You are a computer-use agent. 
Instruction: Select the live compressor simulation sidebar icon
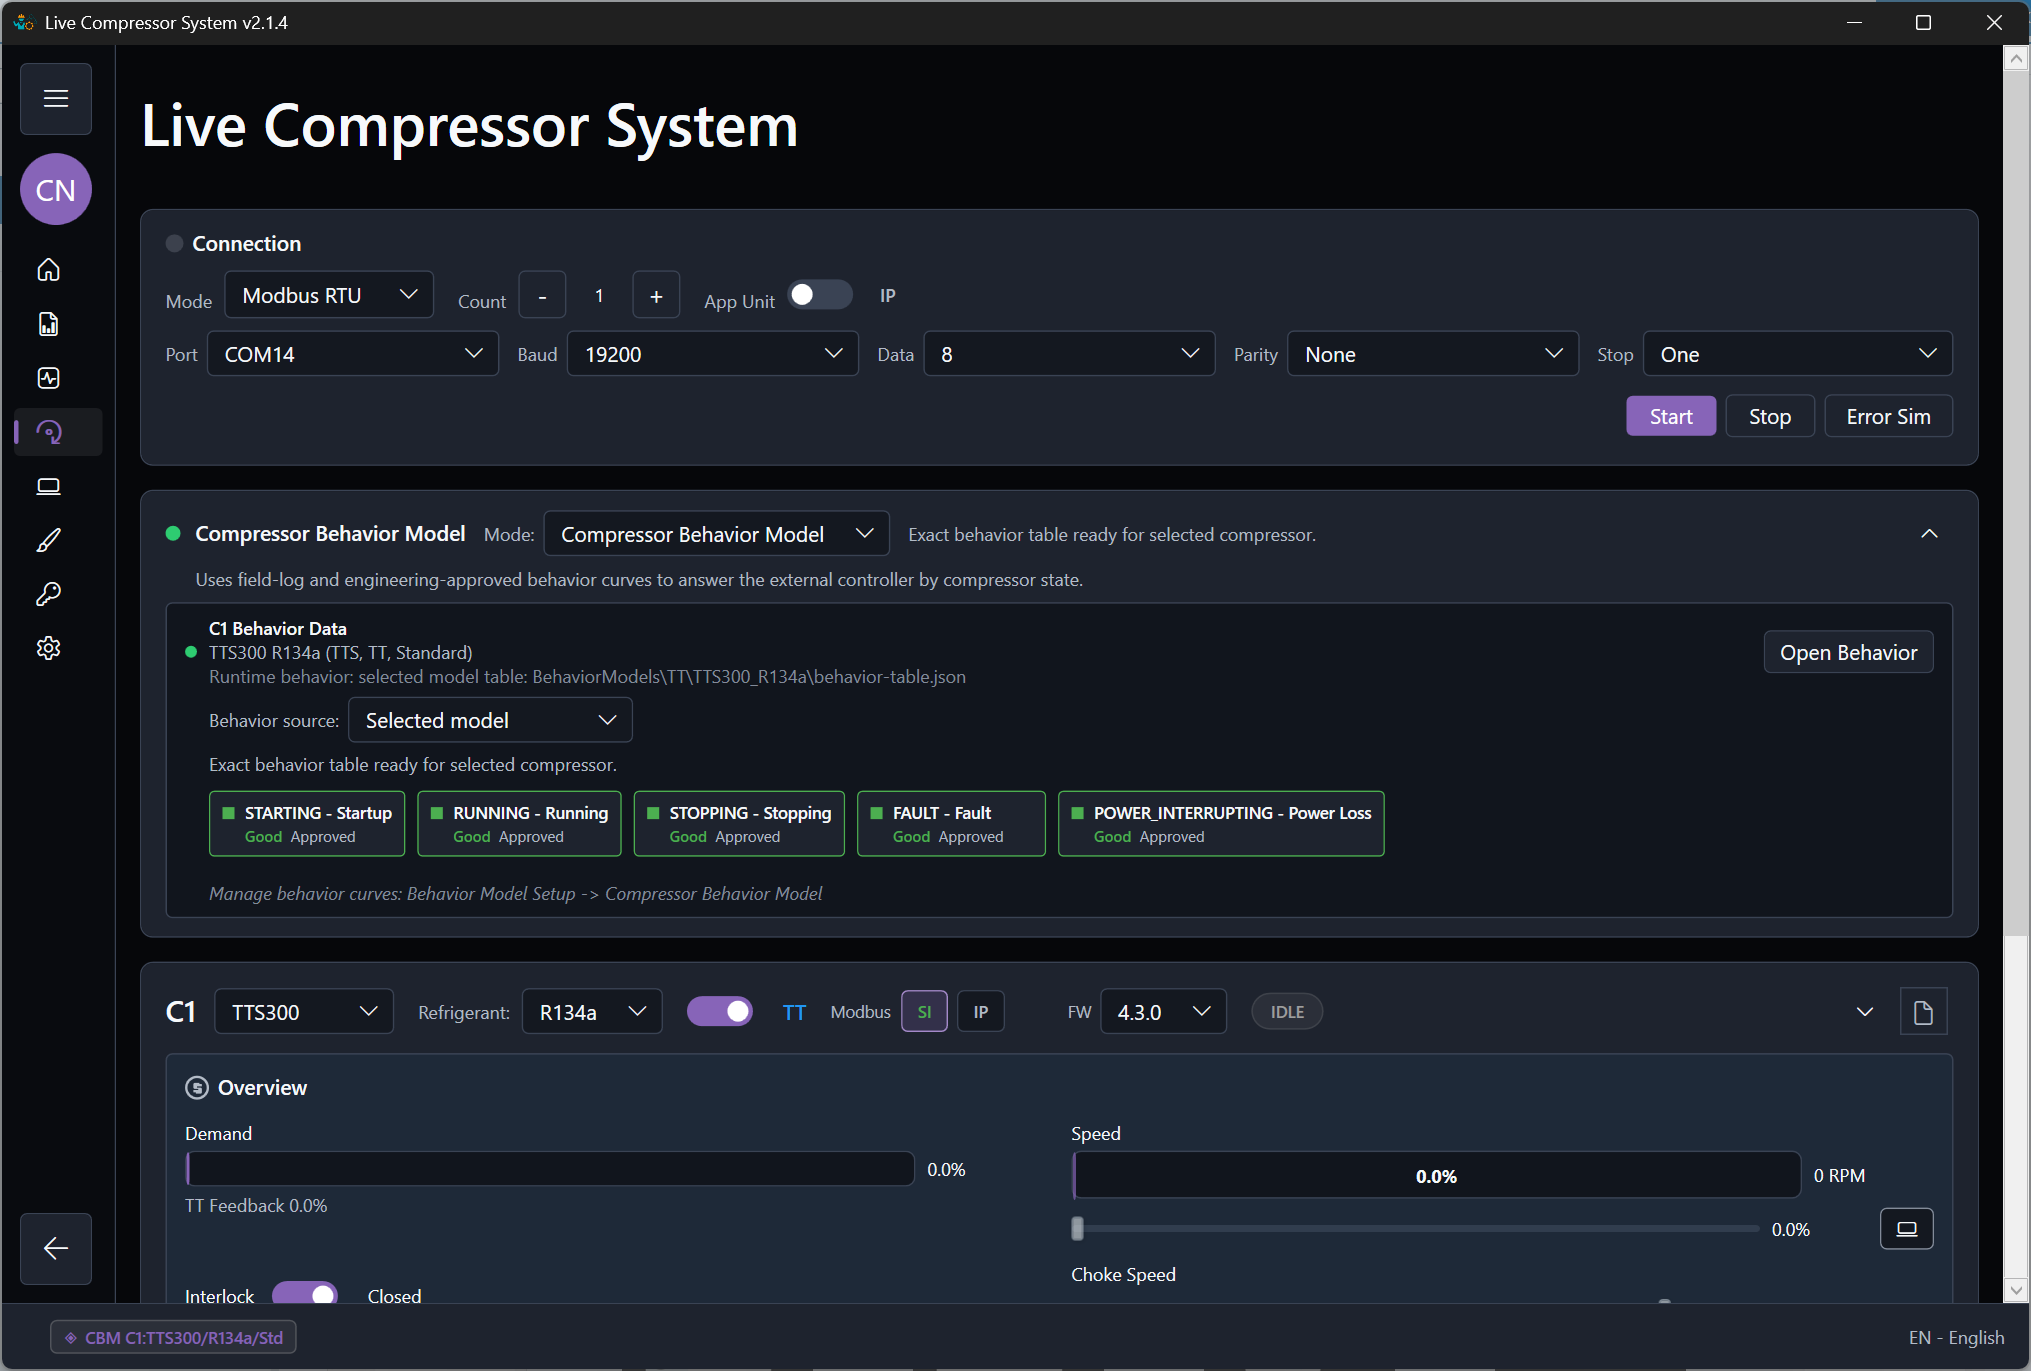(x=50, y=432)
